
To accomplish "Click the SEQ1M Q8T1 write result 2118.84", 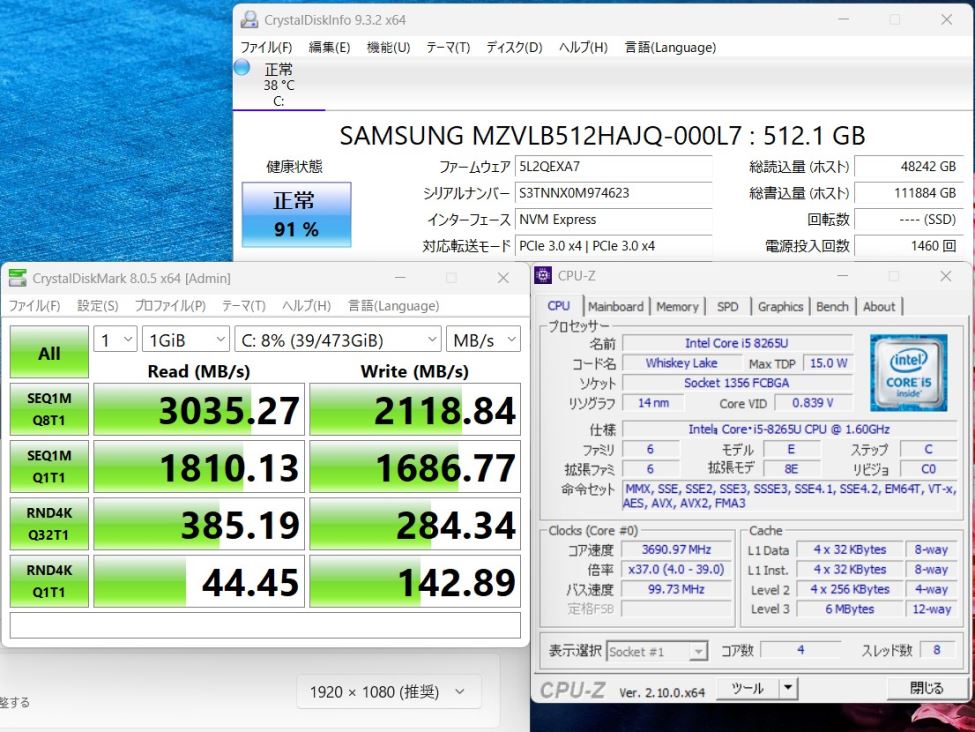I will (415, 409).
